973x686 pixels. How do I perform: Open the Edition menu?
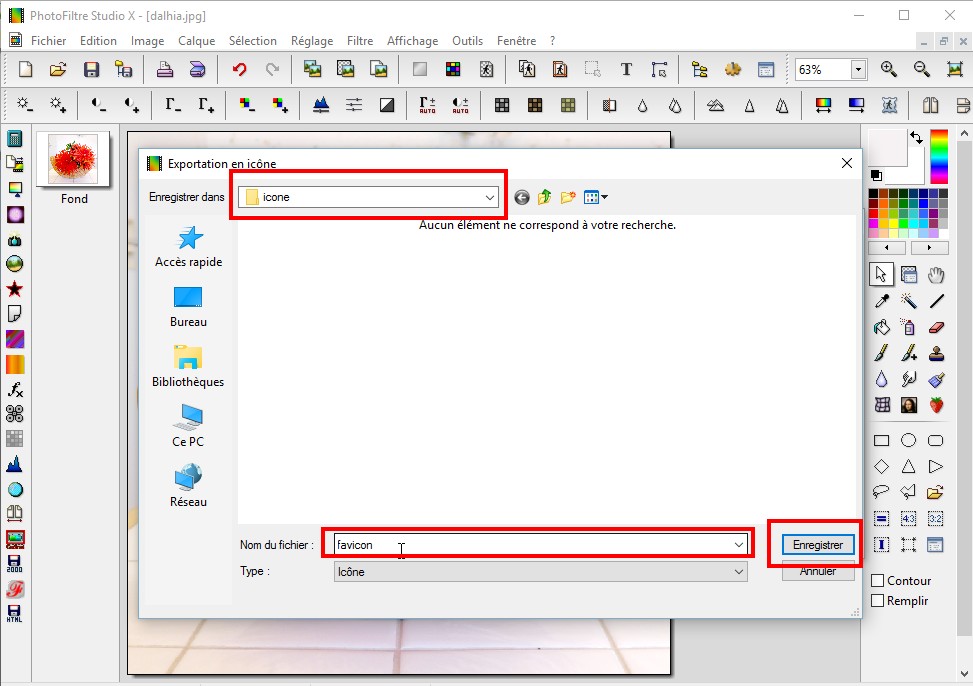click(x=98, y=41)
